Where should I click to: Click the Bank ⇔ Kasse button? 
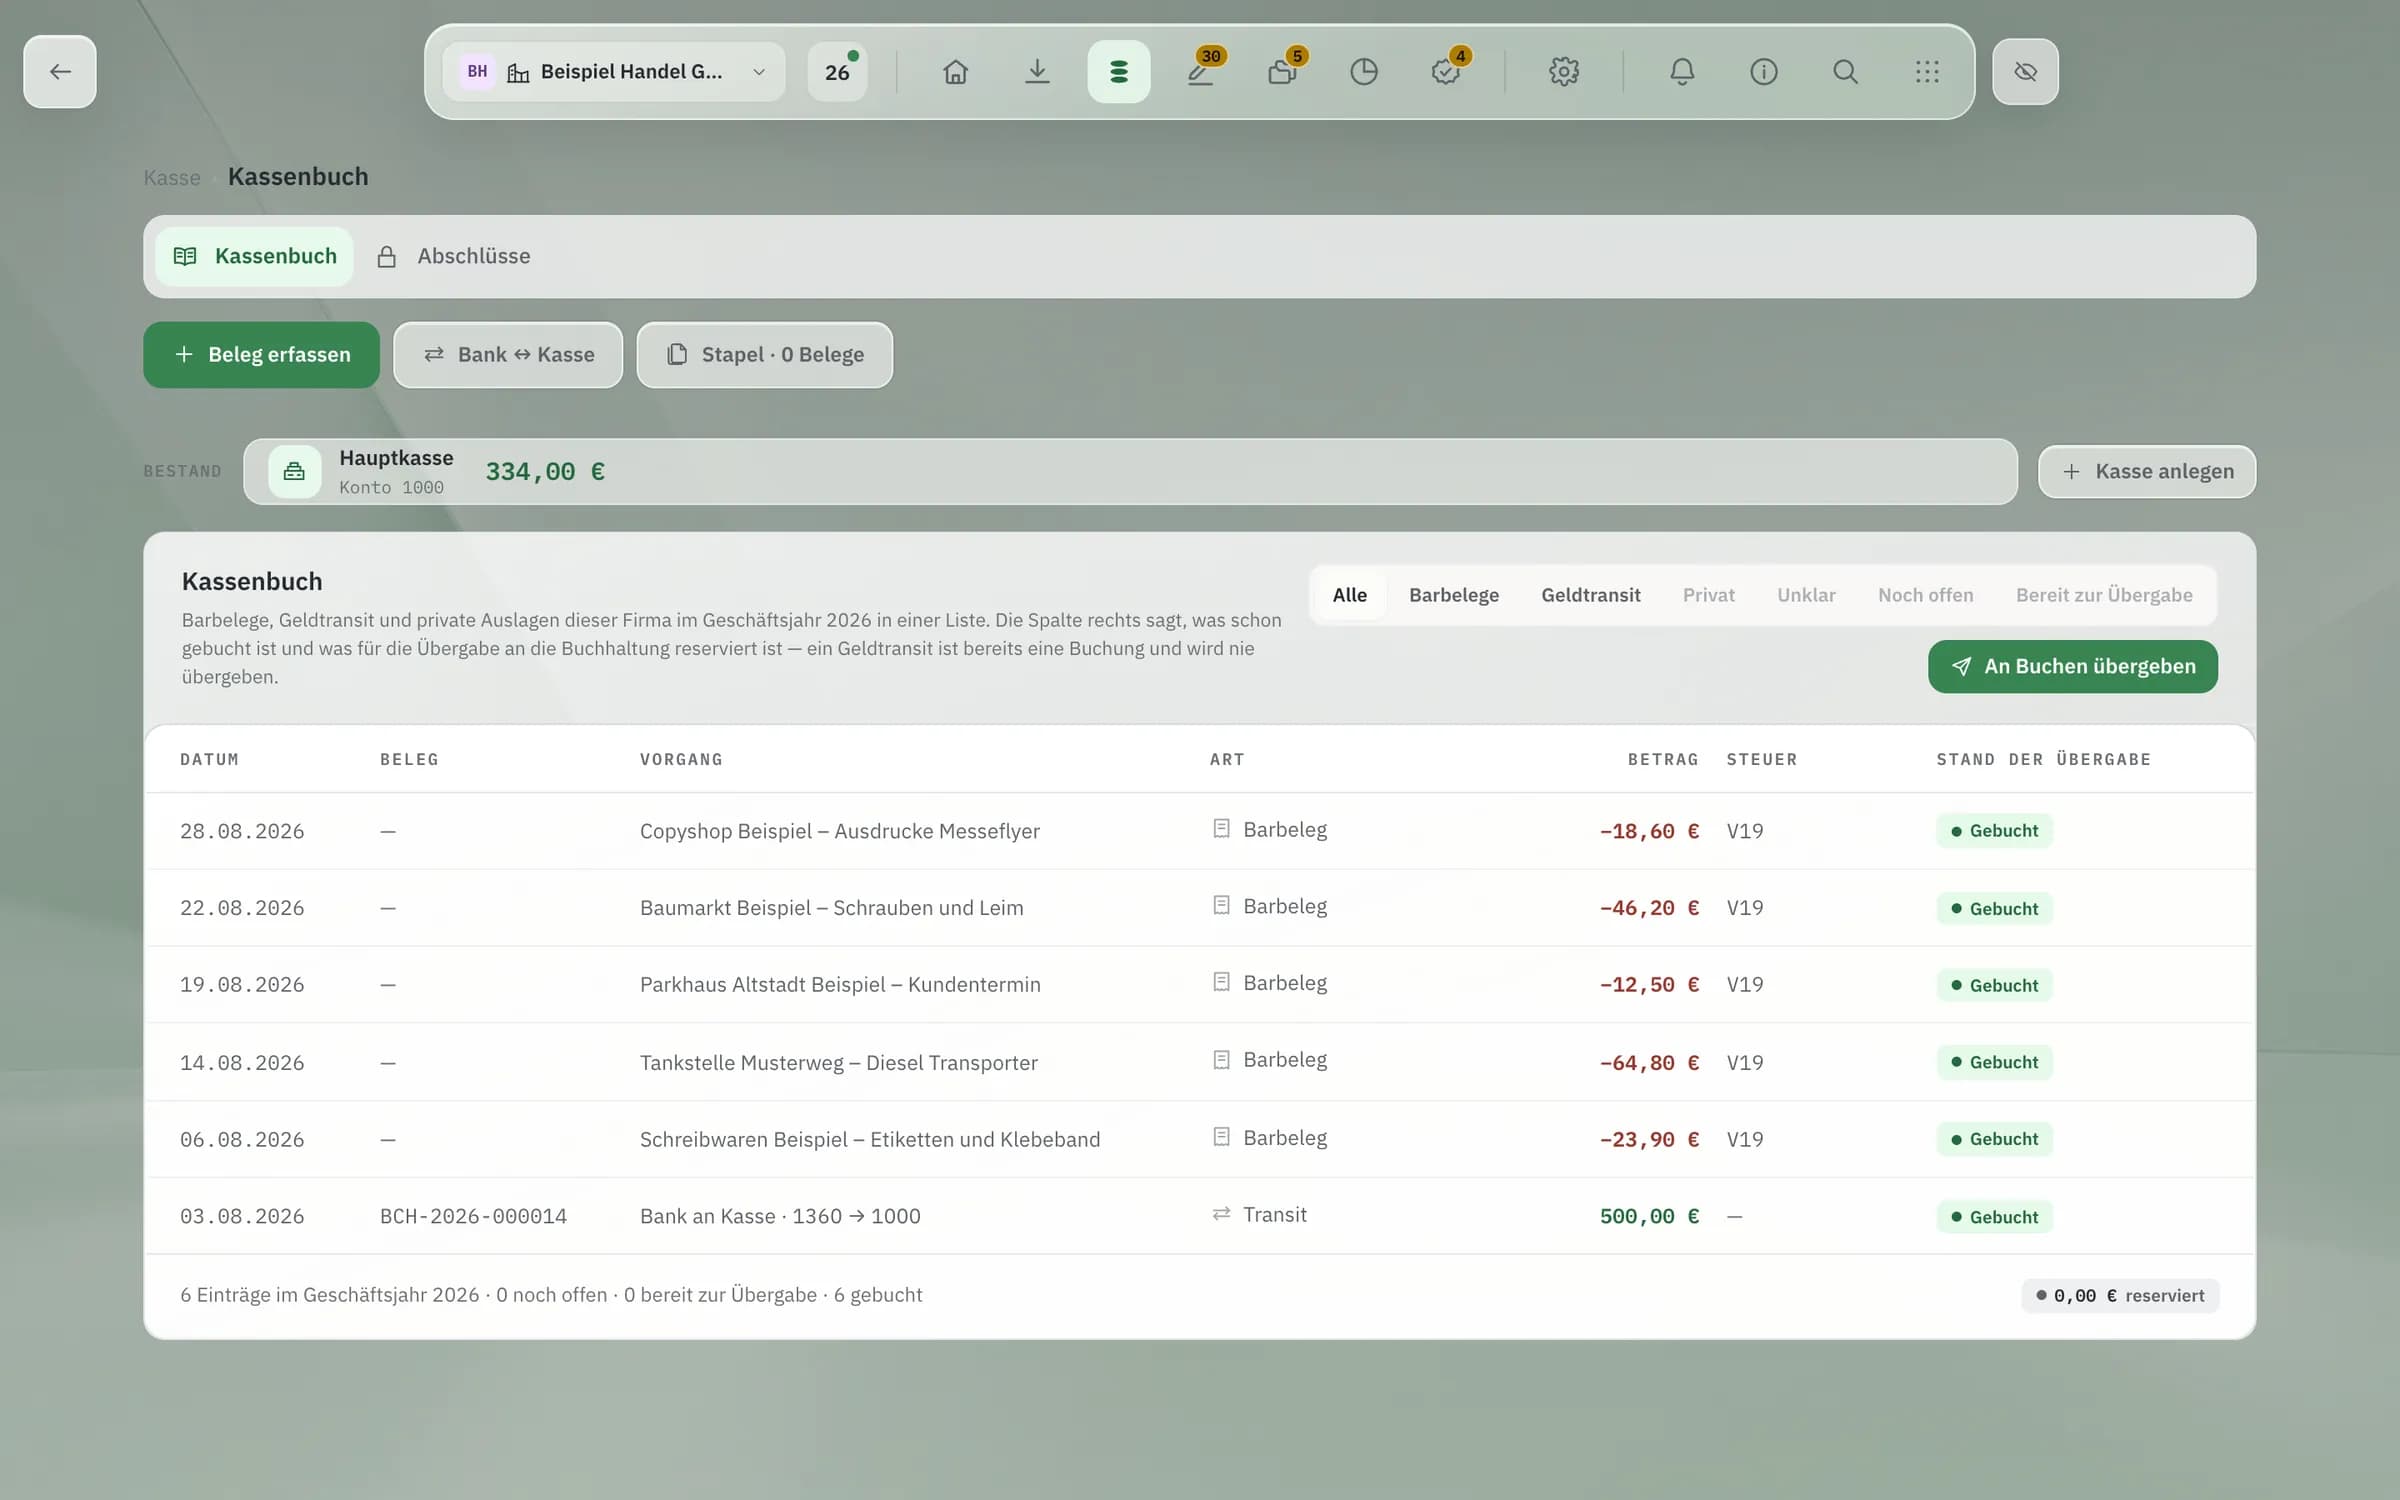[508, 355]
